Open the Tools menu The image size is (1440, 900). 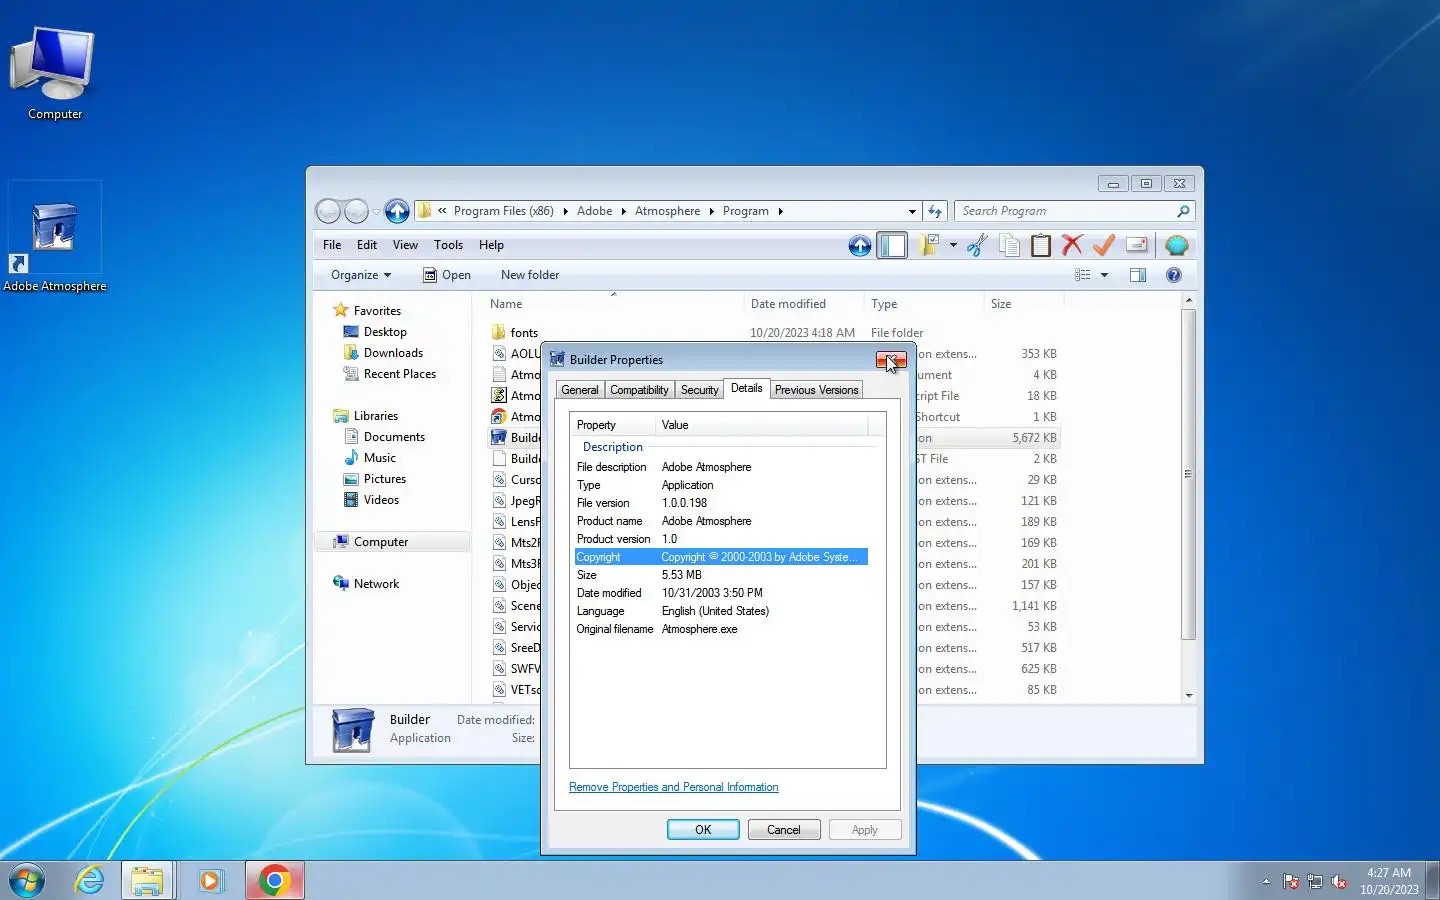[448, 245]
